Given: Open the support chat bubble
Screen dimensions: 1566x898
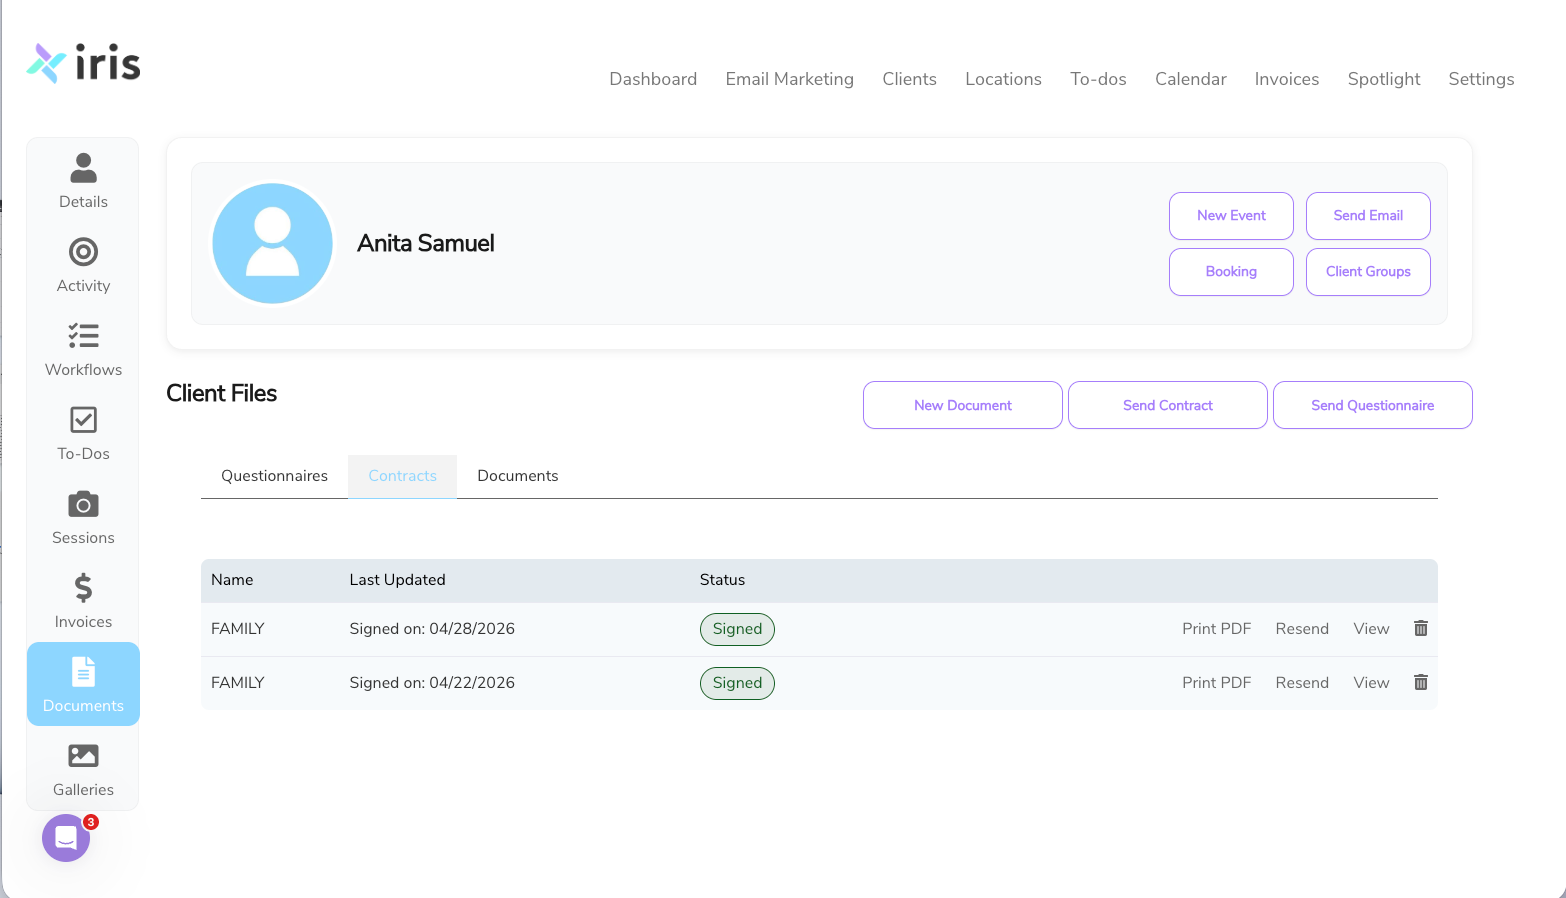Looking at the screenshot, I should 66,838.
